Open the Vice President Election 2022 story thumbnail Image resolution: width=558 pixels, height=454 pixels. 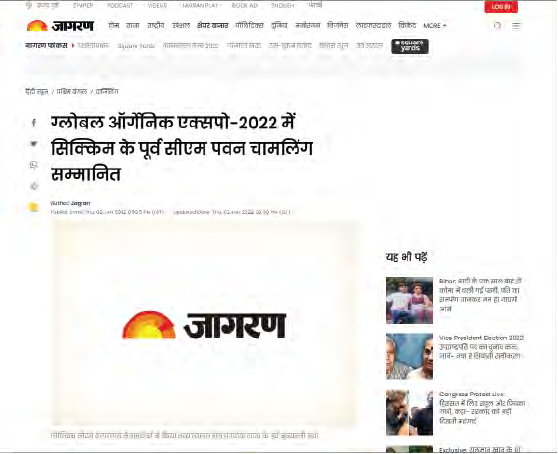[x=409, y=356]
